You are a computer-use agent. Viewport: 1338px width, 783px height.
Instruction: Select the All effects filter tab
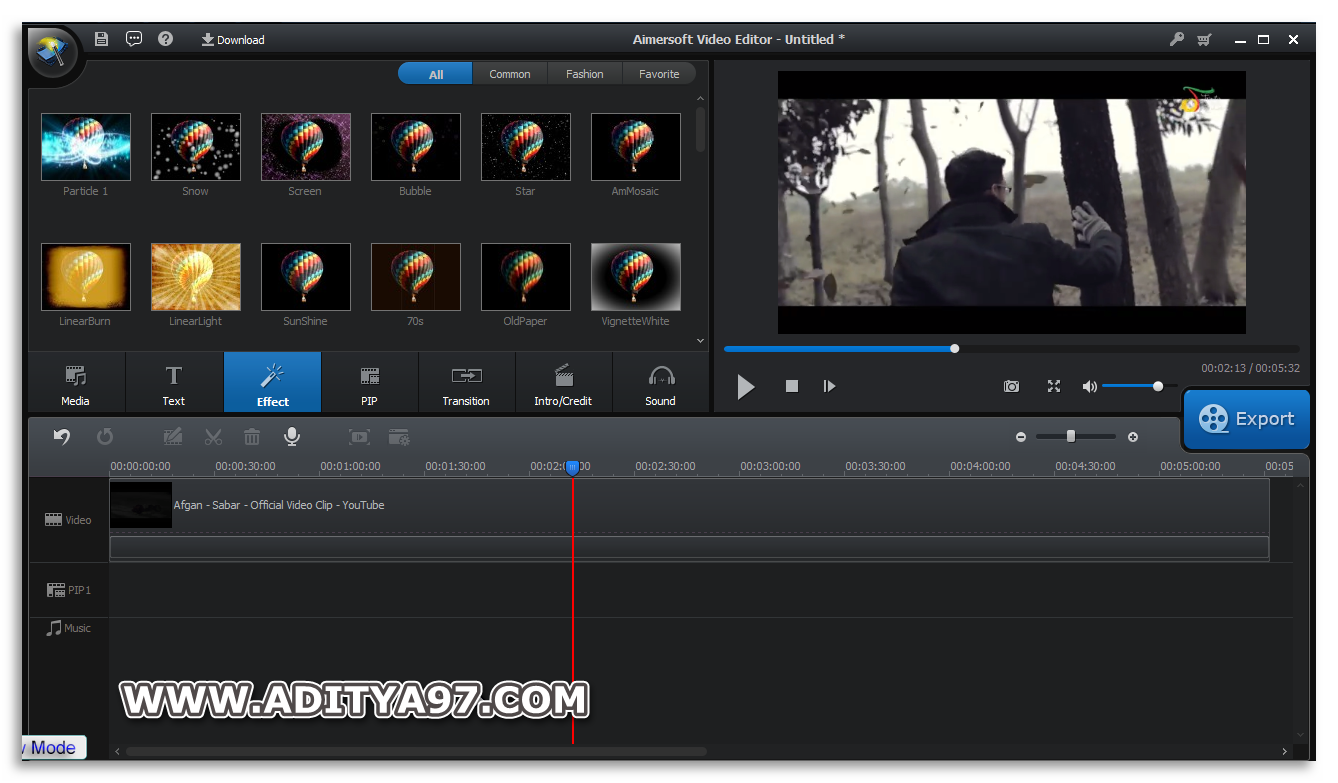[x=436, y=74]
